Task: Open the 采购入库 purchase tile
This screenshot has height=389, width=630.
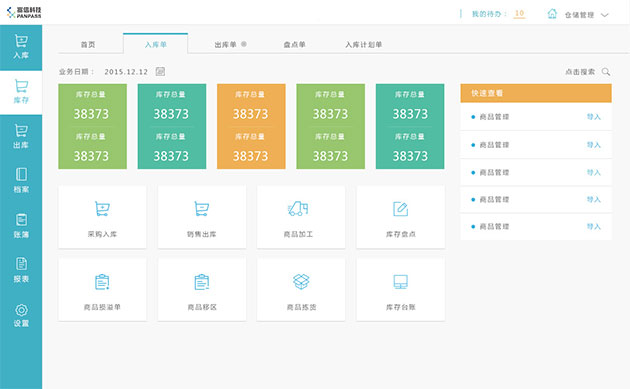Action: 102,217
